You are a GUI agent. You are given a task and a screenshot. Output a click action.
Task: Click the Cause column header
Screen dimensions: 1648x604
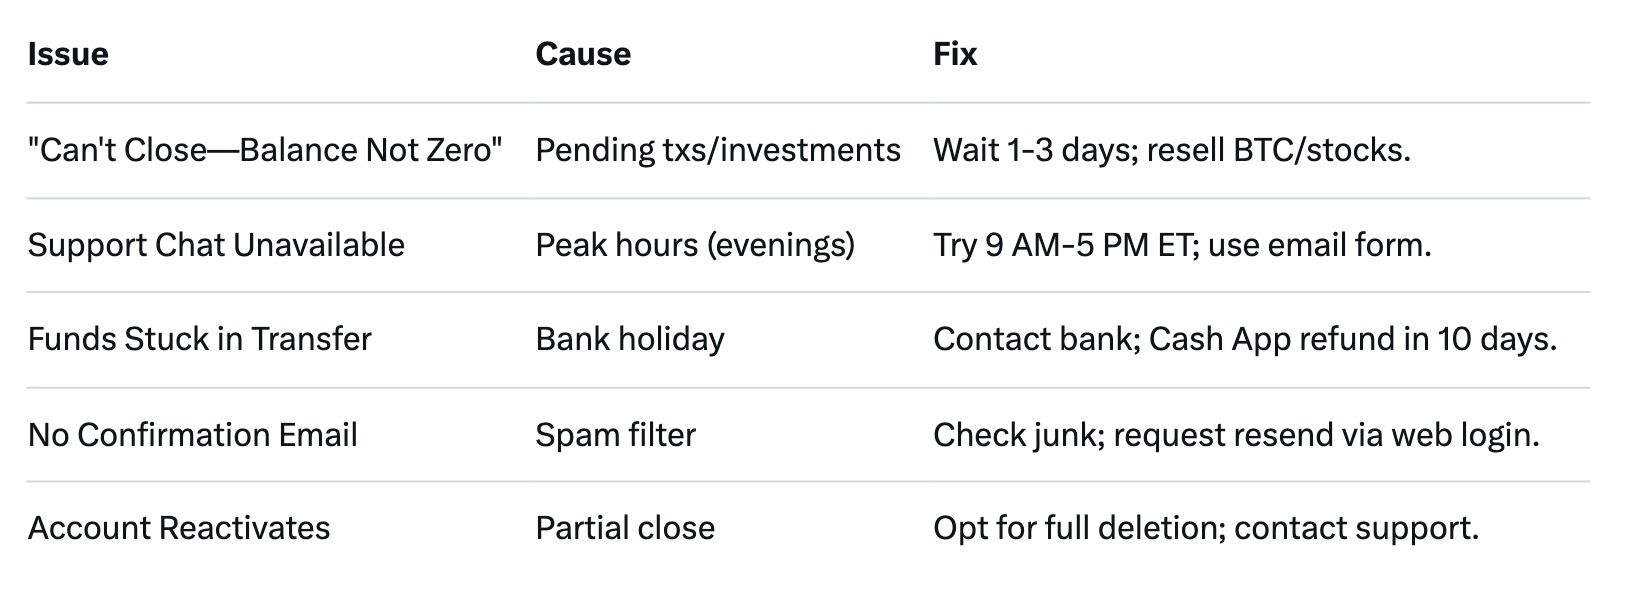(583, 54)
